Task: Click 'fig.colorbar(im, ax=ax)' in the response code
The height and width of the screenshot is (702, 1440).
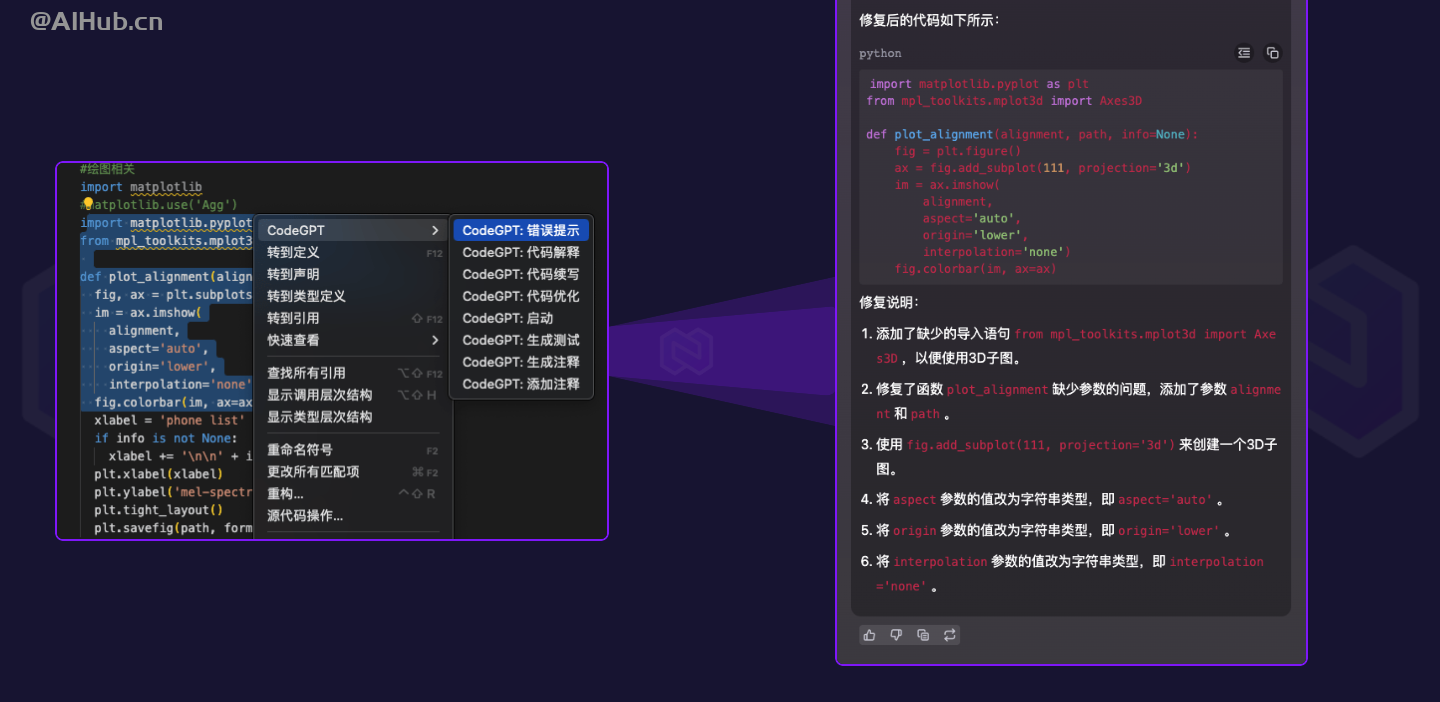Action: tap(975, 269)
